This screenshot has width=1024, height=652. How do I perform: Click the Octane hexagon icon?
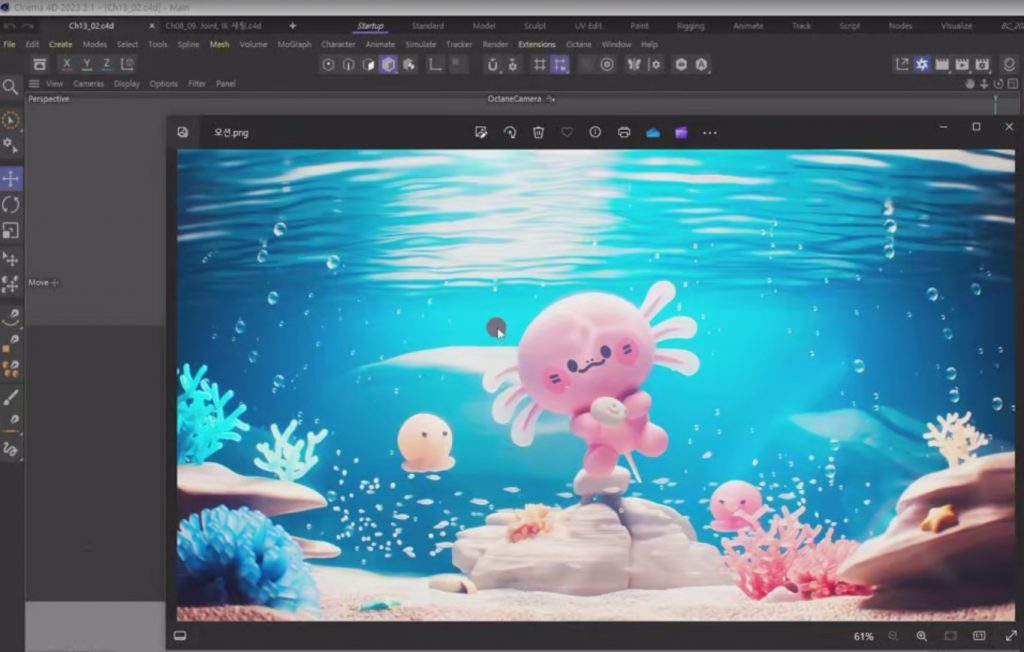point(681,65)
